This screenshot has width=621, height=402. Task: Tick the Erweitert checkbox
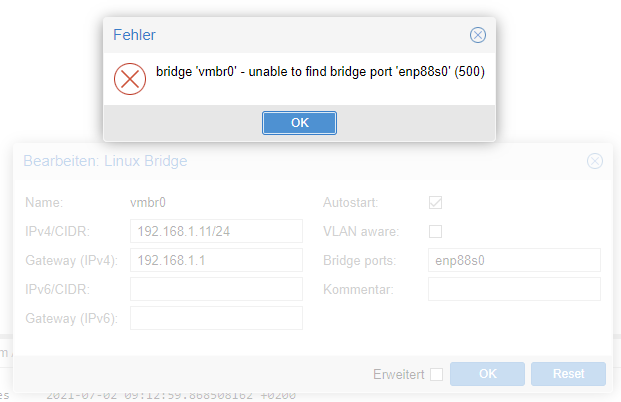[436, 375]
